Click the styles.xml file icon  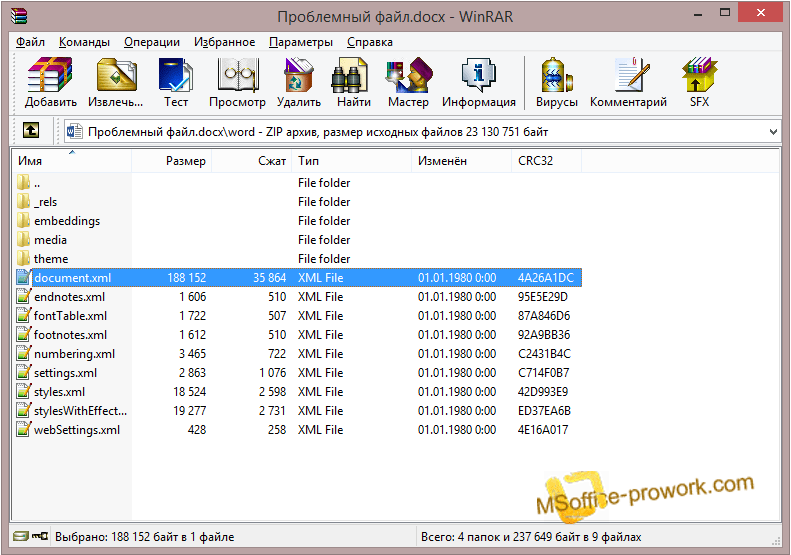click(x=23, y=392)
